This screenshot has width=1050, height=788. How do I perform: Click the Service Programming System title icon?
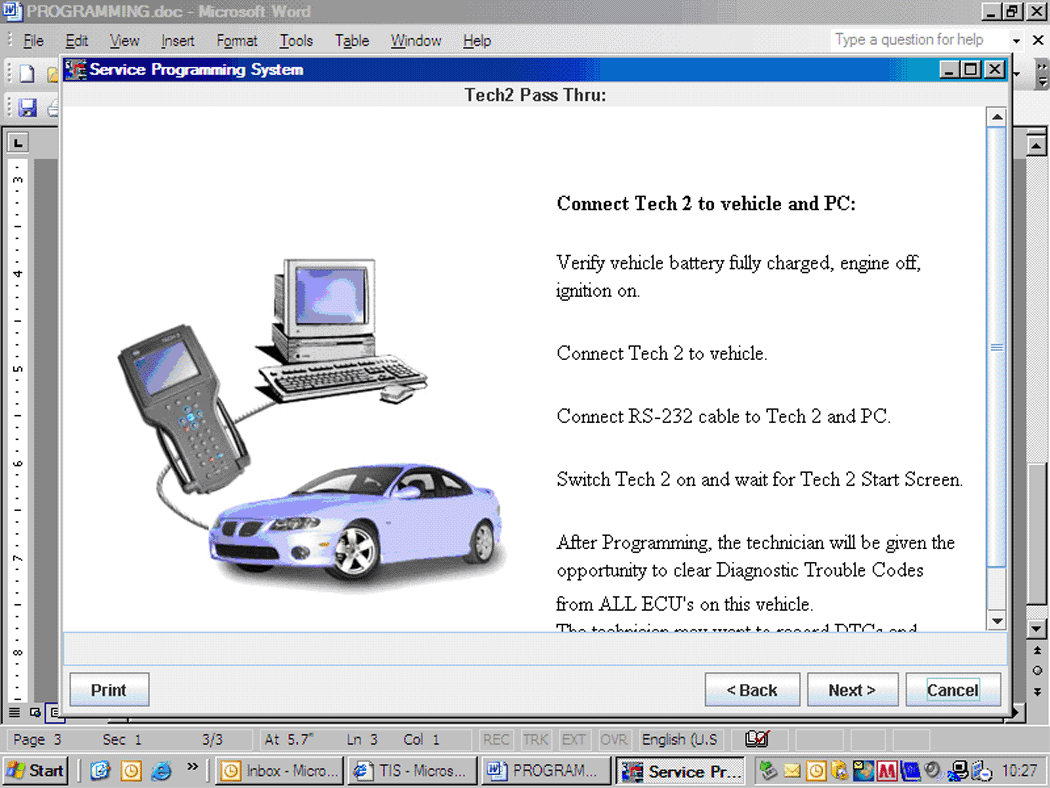(75, 70)
